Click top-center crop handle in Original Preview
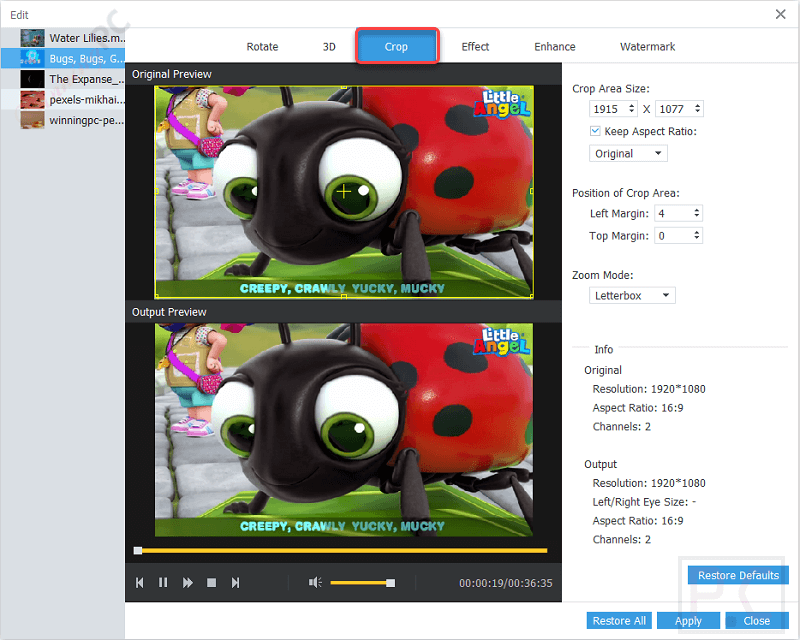The image size is (800, 640). (344, 87)
